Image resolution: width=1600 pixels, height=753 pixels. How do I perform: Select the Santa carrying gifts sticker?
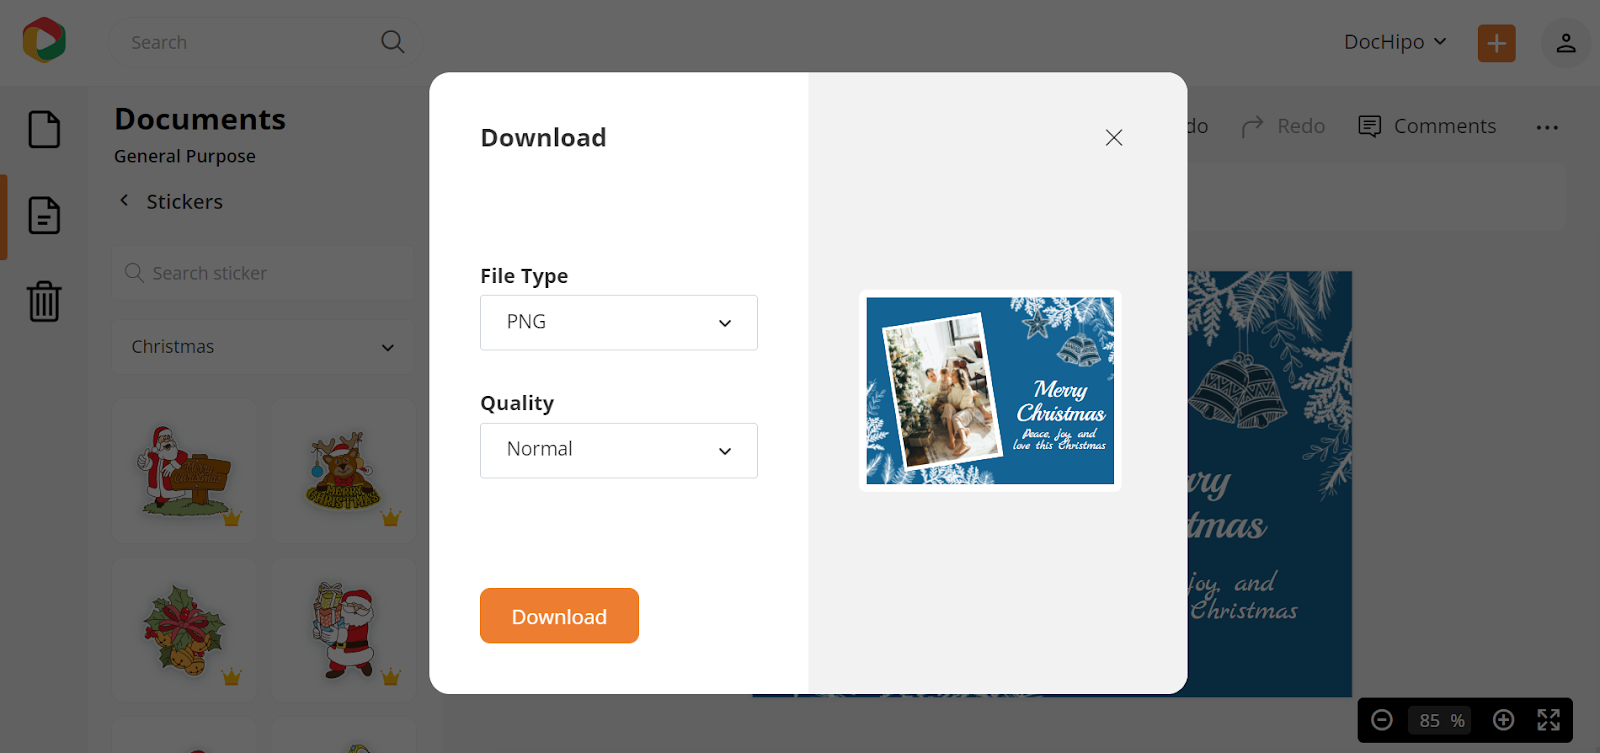point(344,630)
